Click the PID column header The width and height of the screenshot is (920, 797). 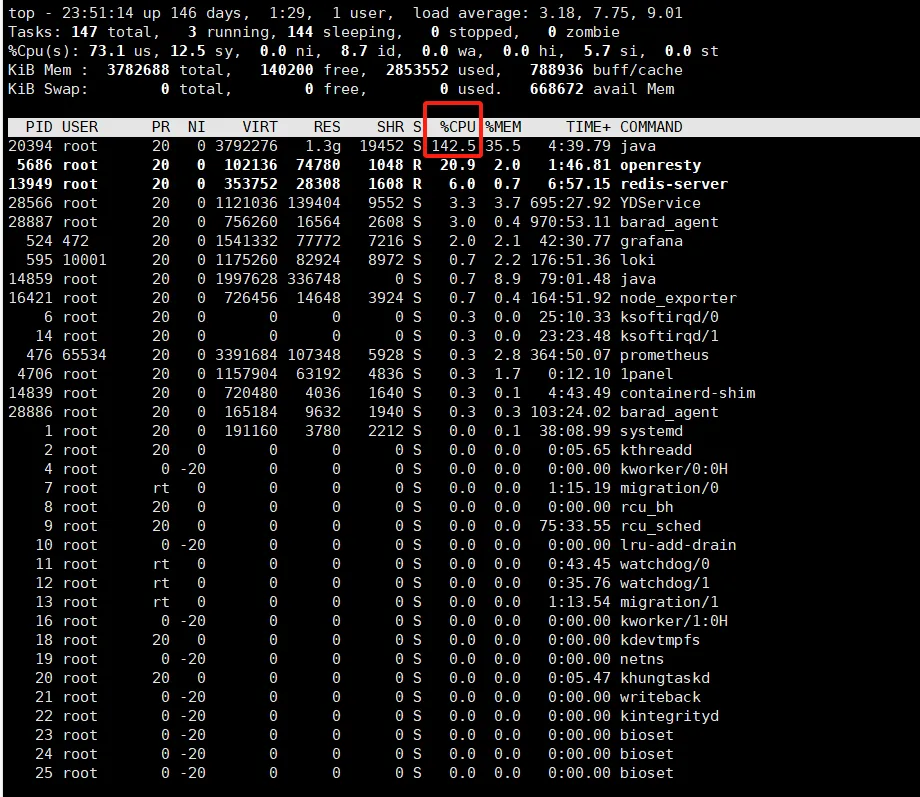point(39,127)
